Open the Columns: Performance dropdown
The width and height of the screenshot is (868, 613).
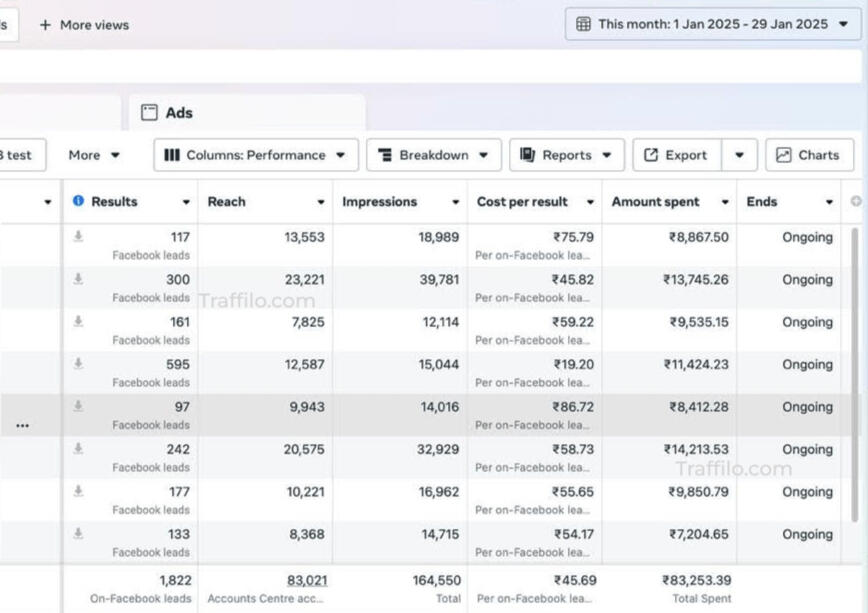coord(256,155)
